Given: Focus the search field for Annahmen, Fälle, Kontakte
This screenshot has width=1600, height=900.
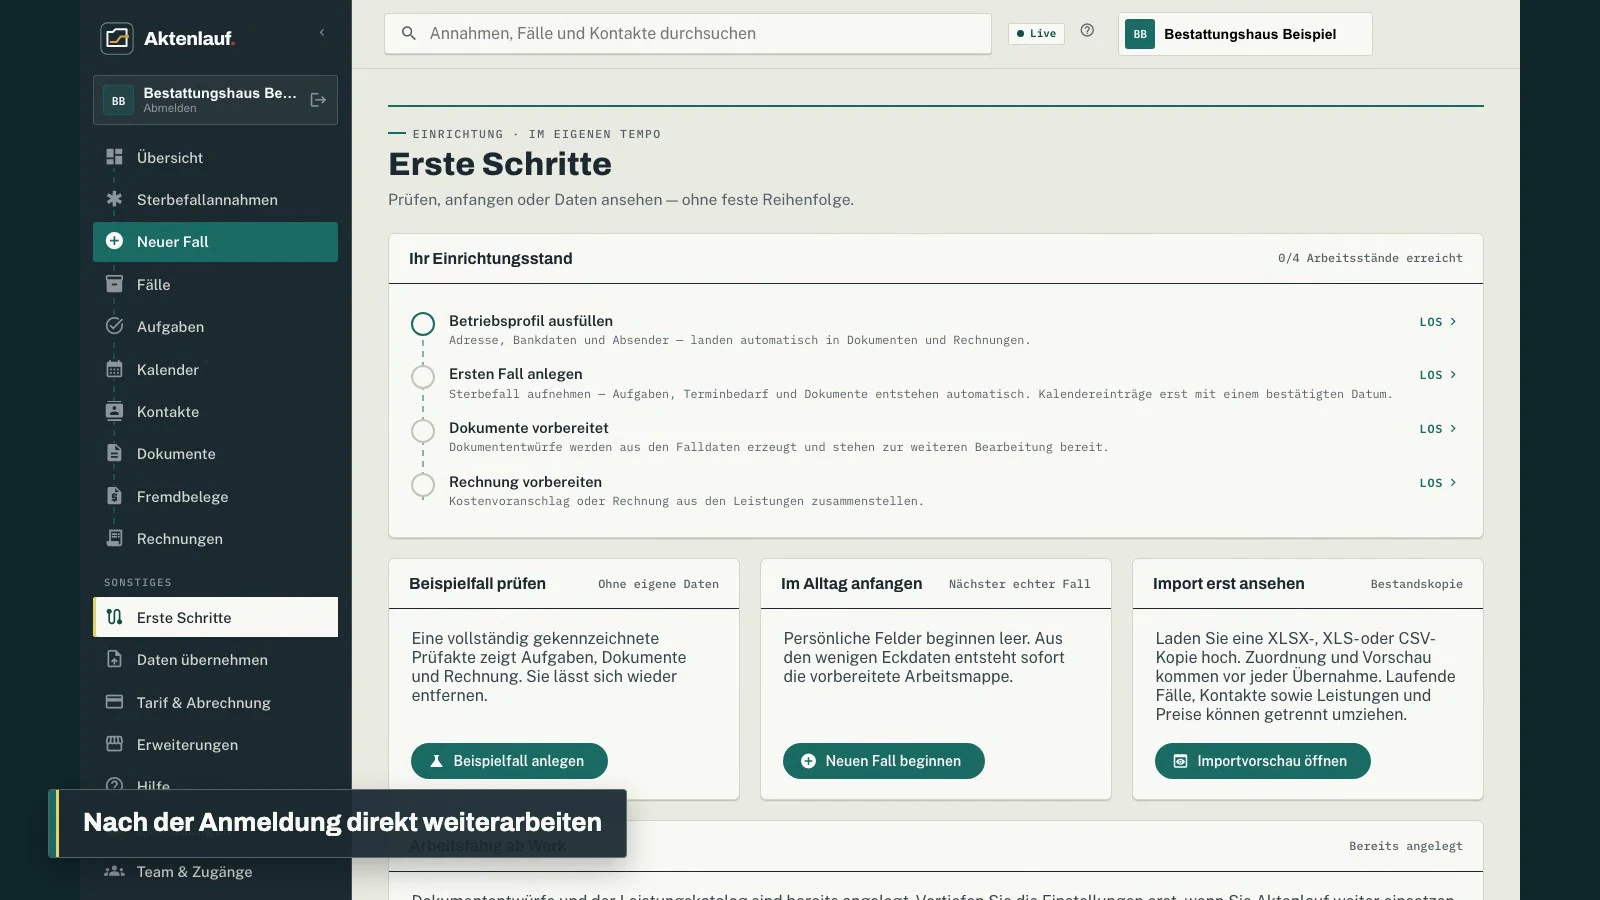Looking at the screenshot, I should pos(688,33).
